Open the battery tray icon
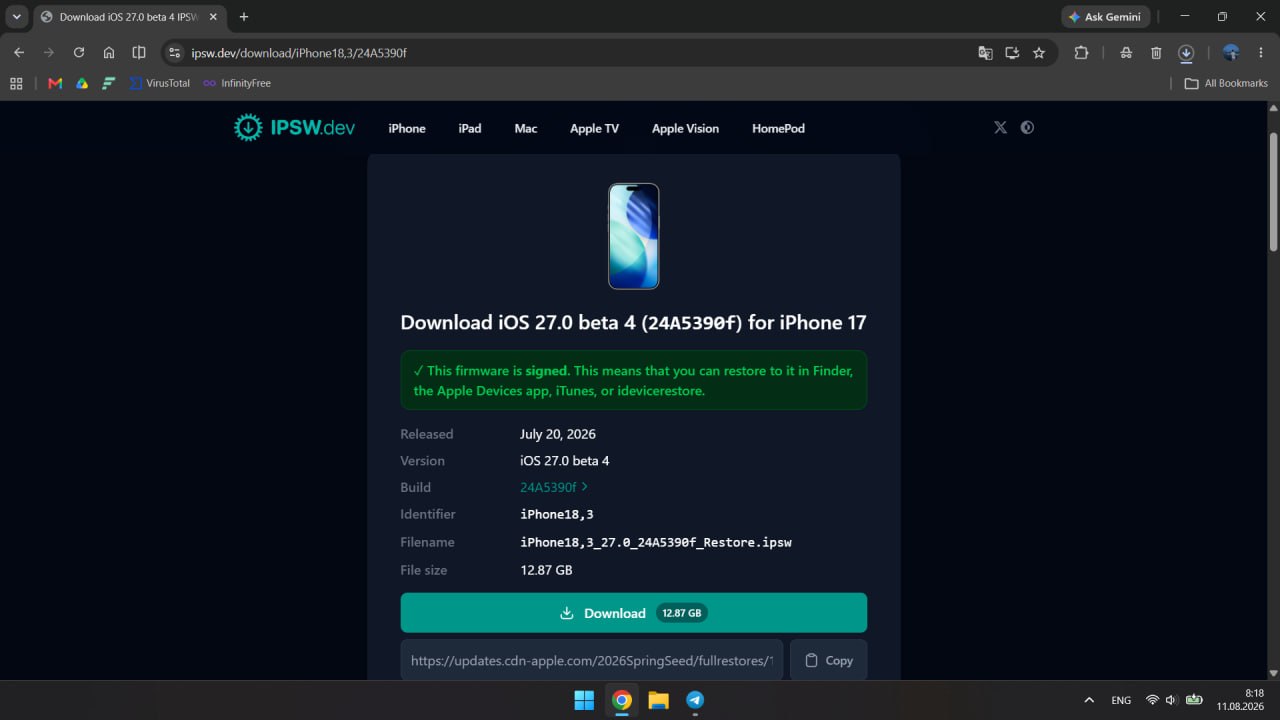The height and width of the screenshot is (720, 1280). pyautogui.click(x=1193, y=700)
